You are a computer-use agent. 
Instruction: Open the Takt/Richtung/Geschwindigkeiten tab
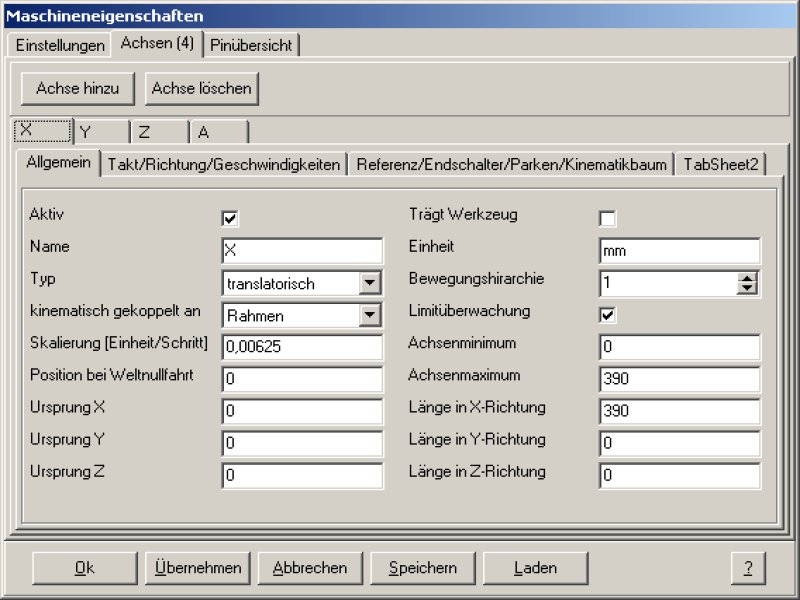click(x=224, y=164)
